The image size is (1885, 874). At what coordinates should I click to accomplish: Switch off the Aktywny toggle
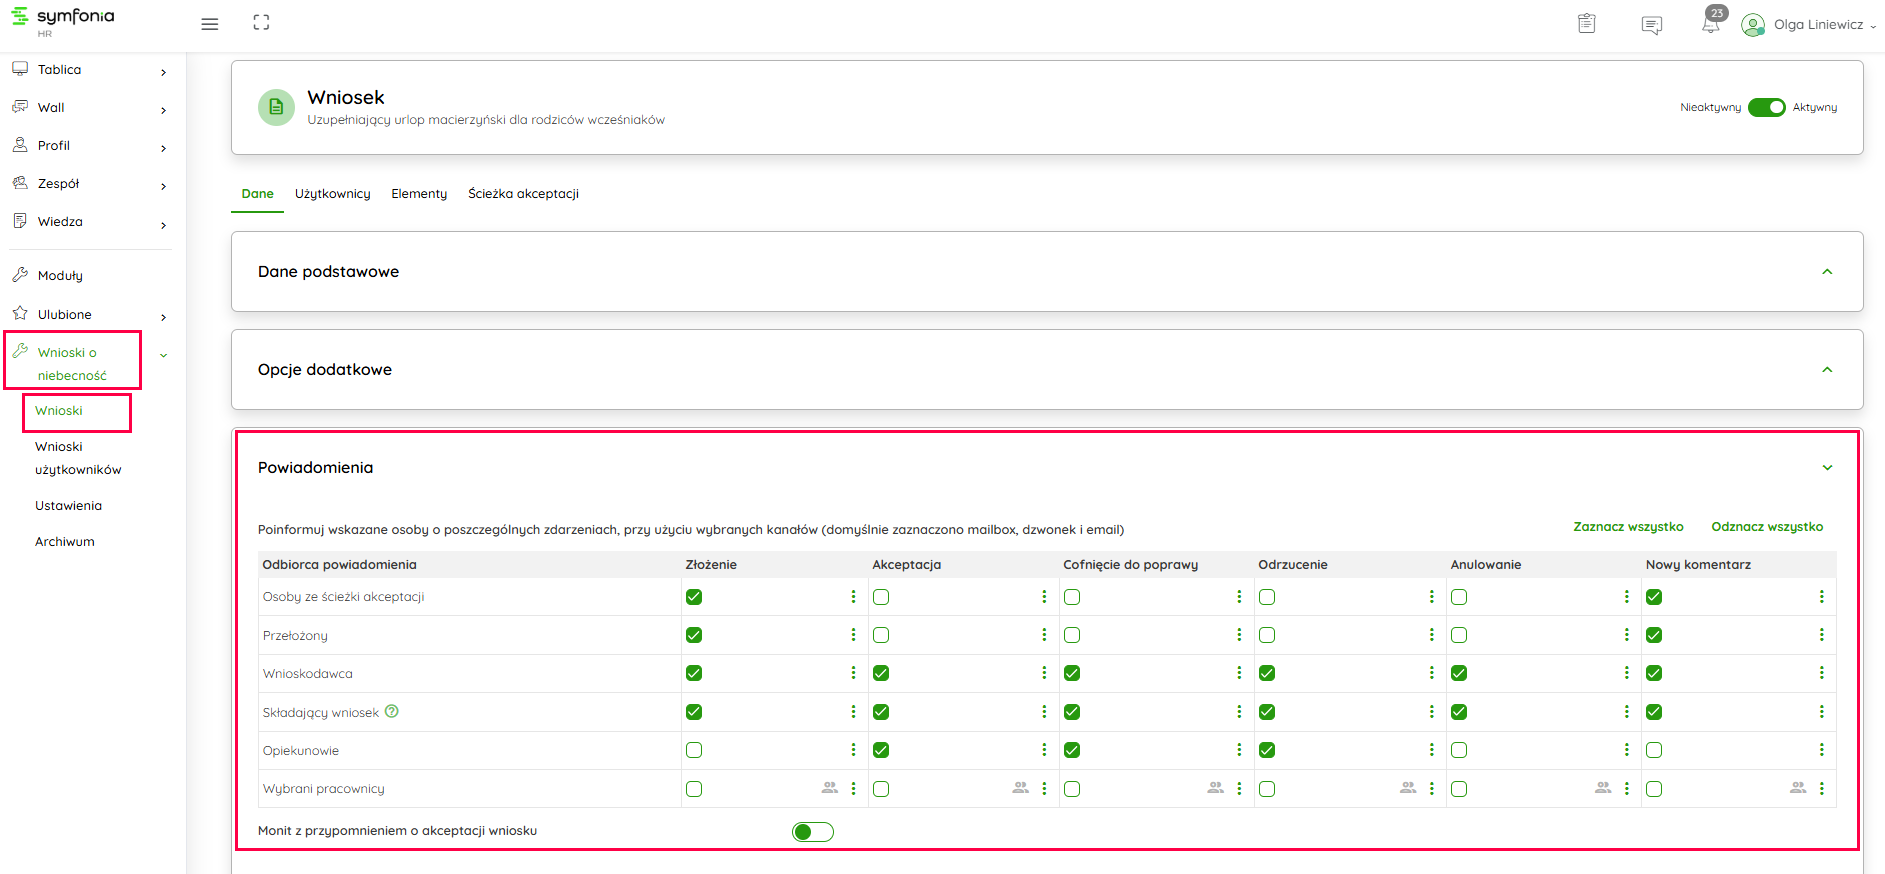[x=1766, y=108]
